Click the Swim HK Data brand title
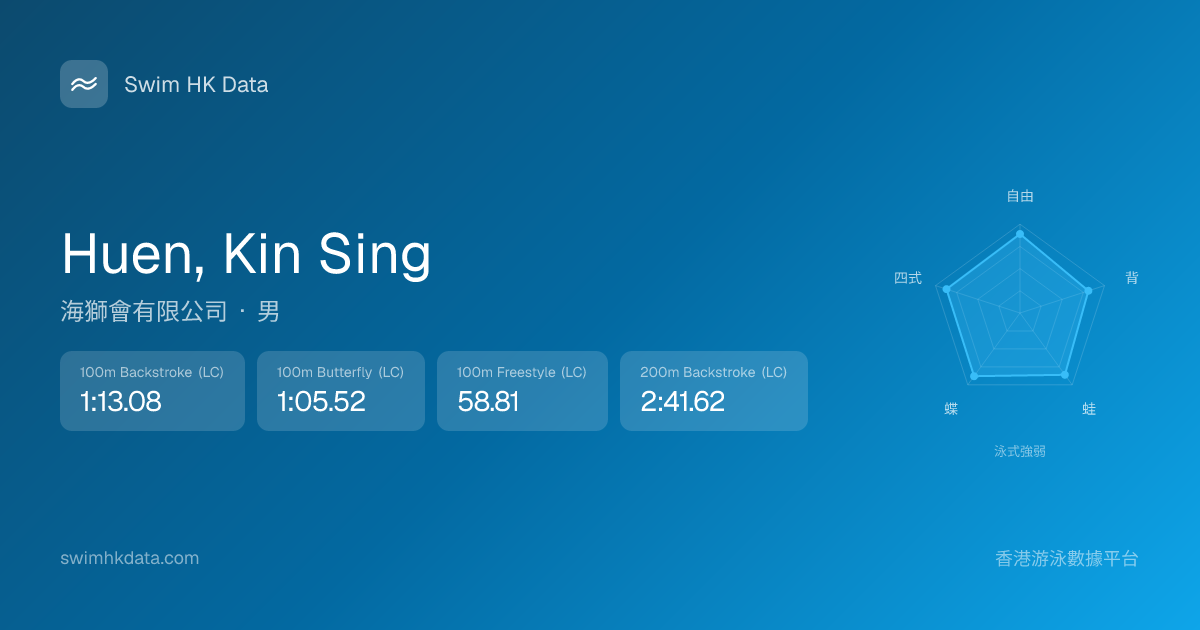The width and height of the screenshot is (1200, 630). (x=196, y=85)
